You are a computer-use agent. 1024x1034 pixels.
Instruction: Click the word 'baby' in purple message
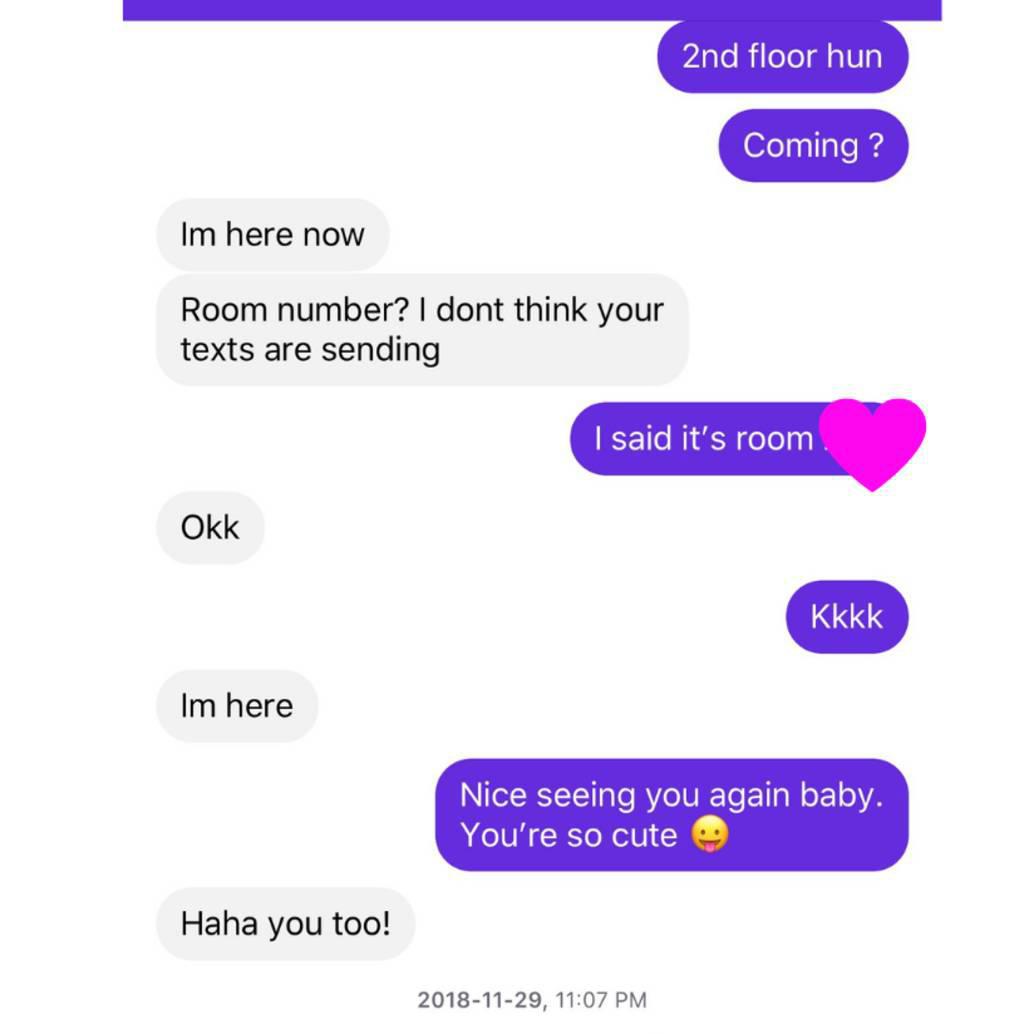[x=841, y=795]
